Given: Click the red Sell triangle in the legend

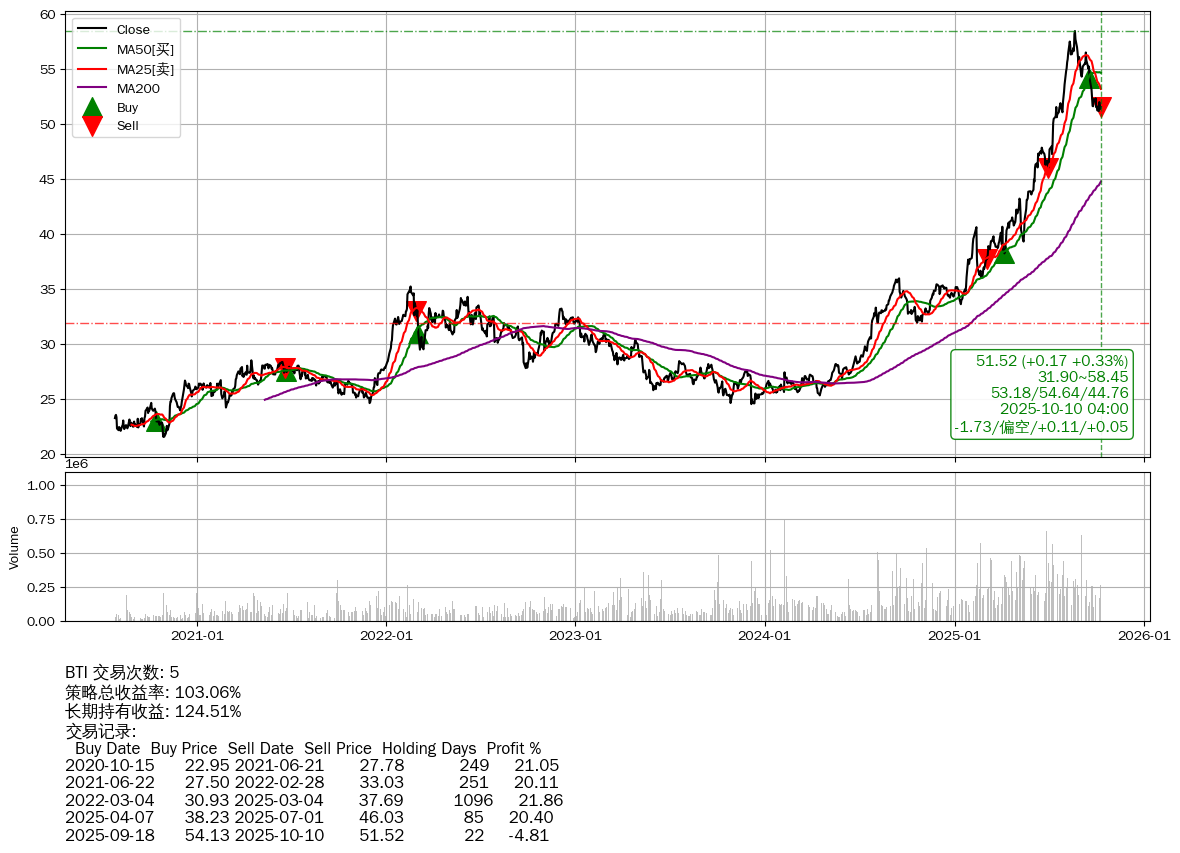Looking at the screenshot, I should point(92,126).
